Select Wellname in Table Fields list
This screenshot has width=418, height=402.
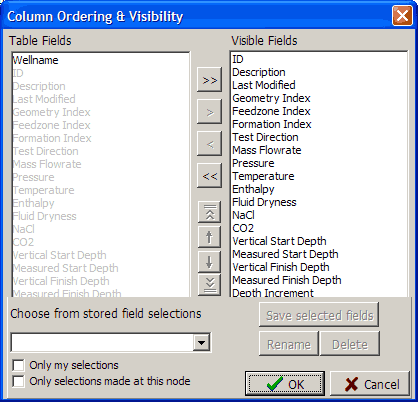(35, 60)
